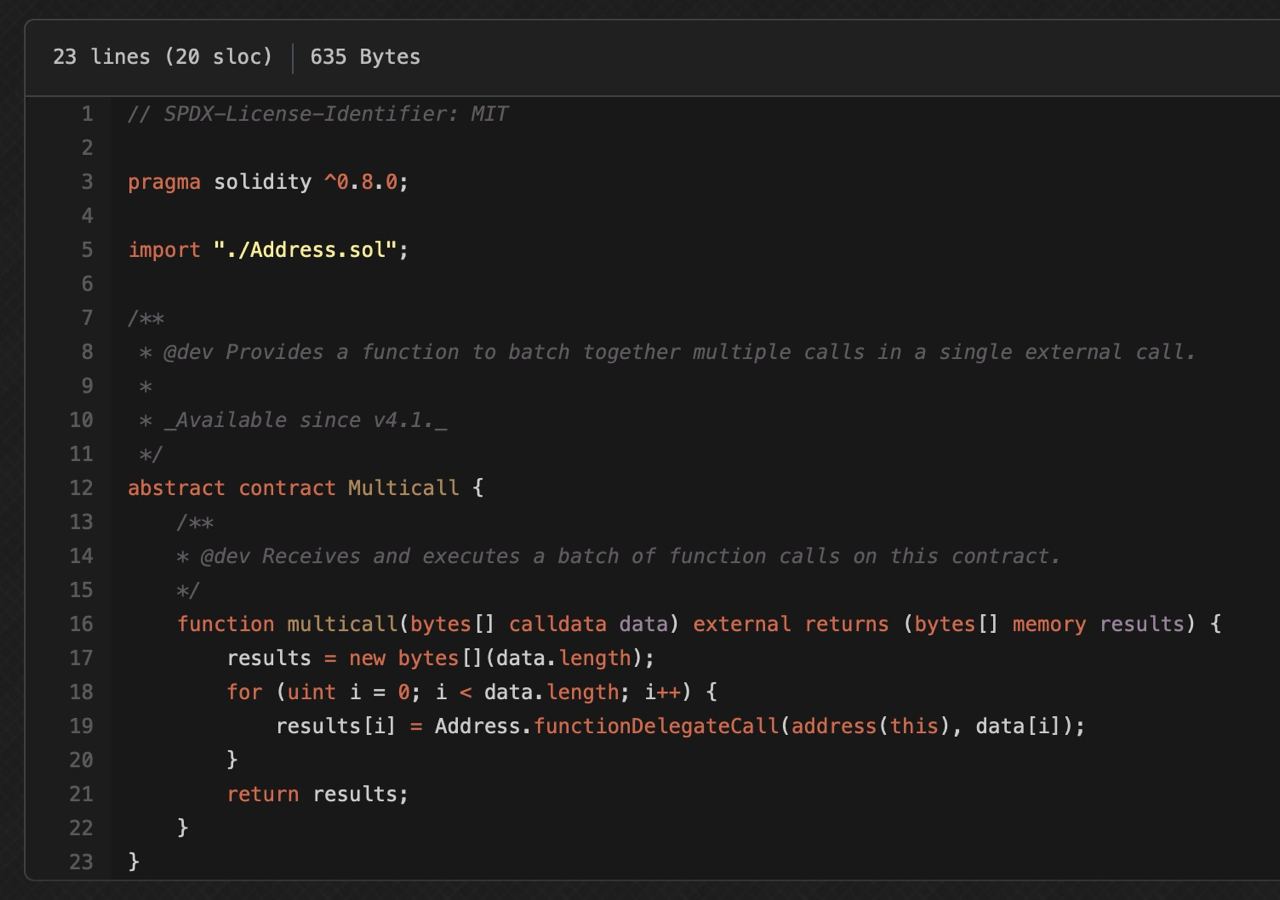This screenshot has width=1280, height=900.
Task: Select line number 23 in the gutter
Action: tap(81, 862)
